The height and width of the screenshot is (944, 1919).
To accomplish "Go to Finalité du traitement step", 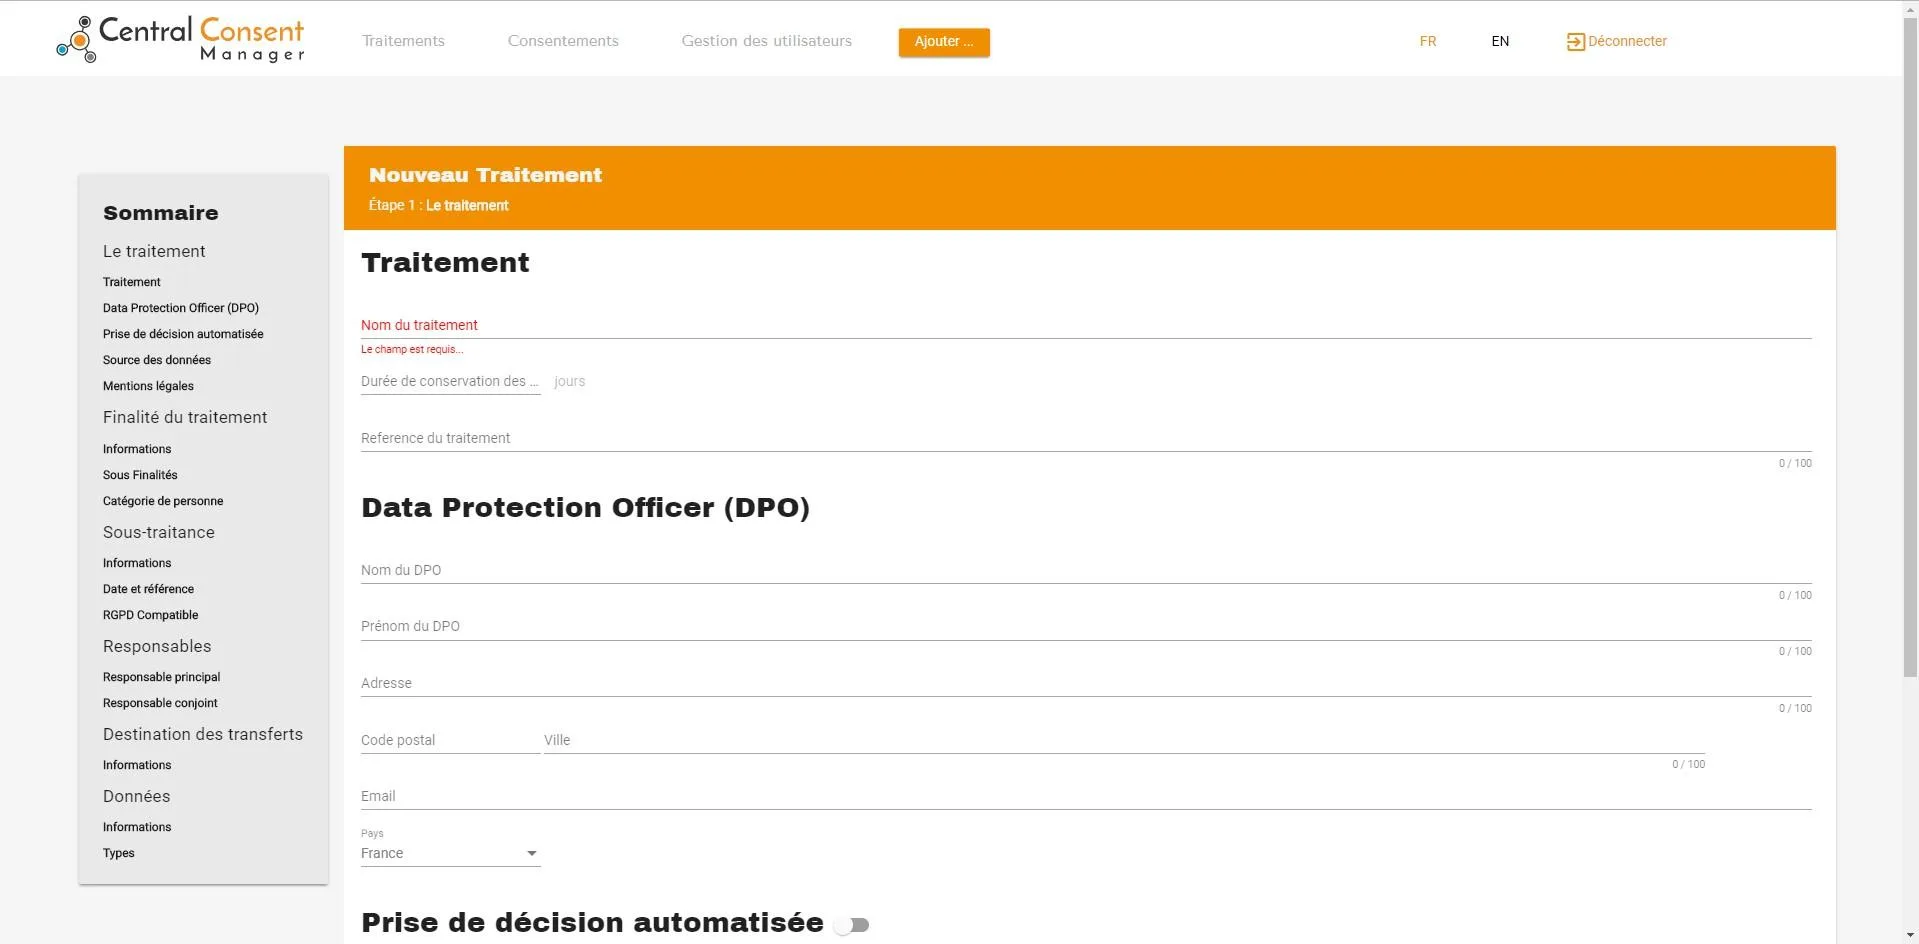I will [x=185, y=417].
